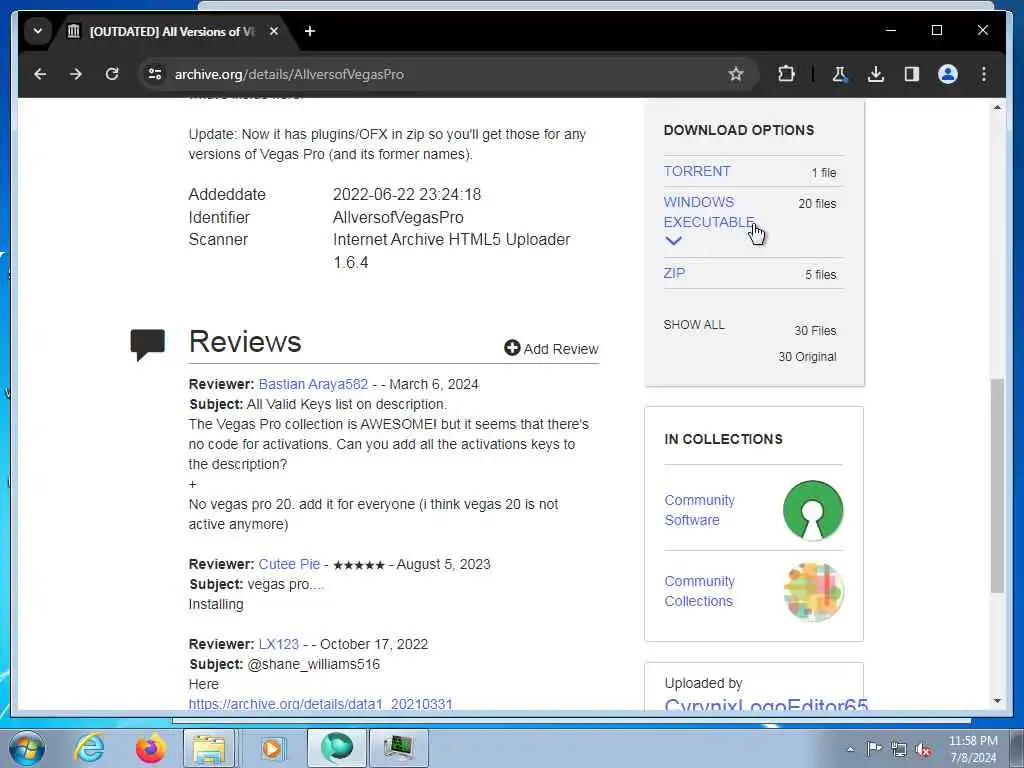Screen dimensions: 1024x768
Task: Open the Chrome three-dot menu
Action: click(x=984, y=74)
